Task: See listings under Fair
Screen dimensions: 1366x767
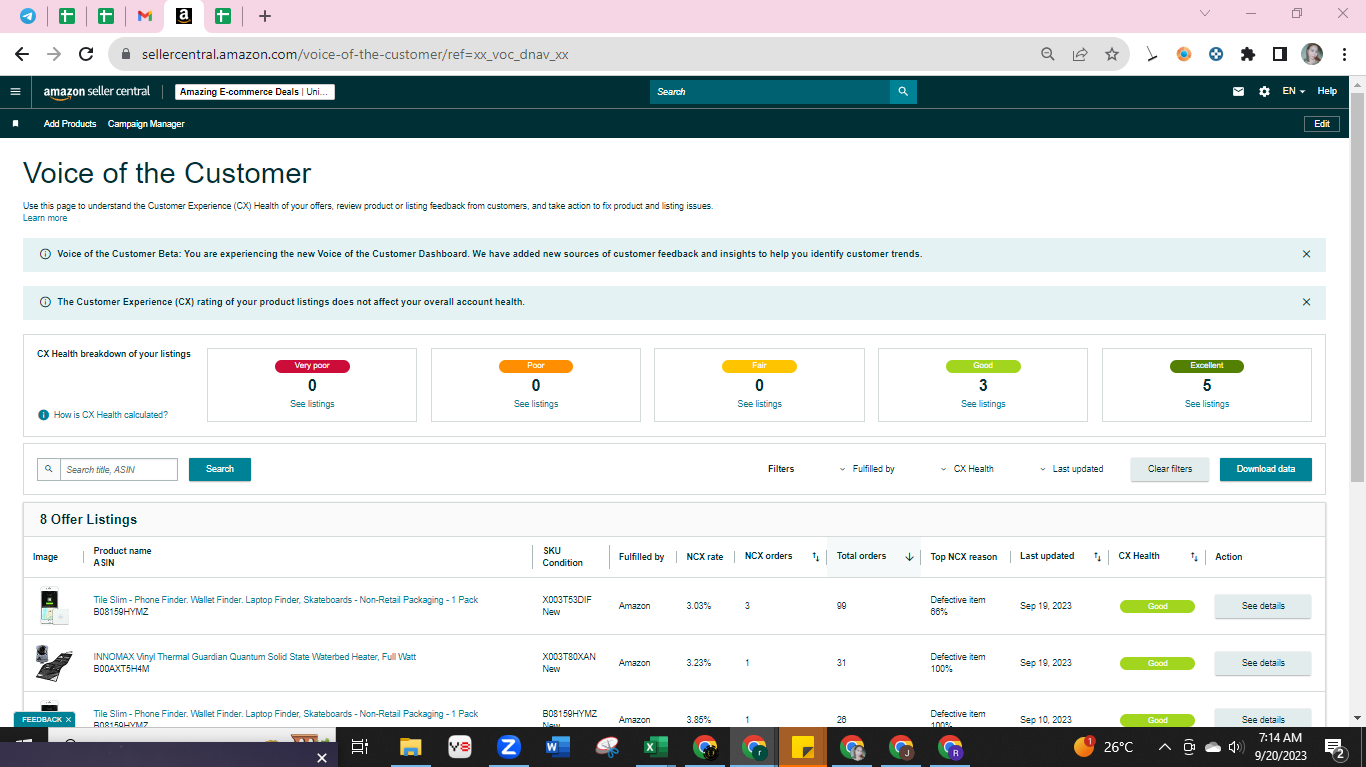Action: 760,404
